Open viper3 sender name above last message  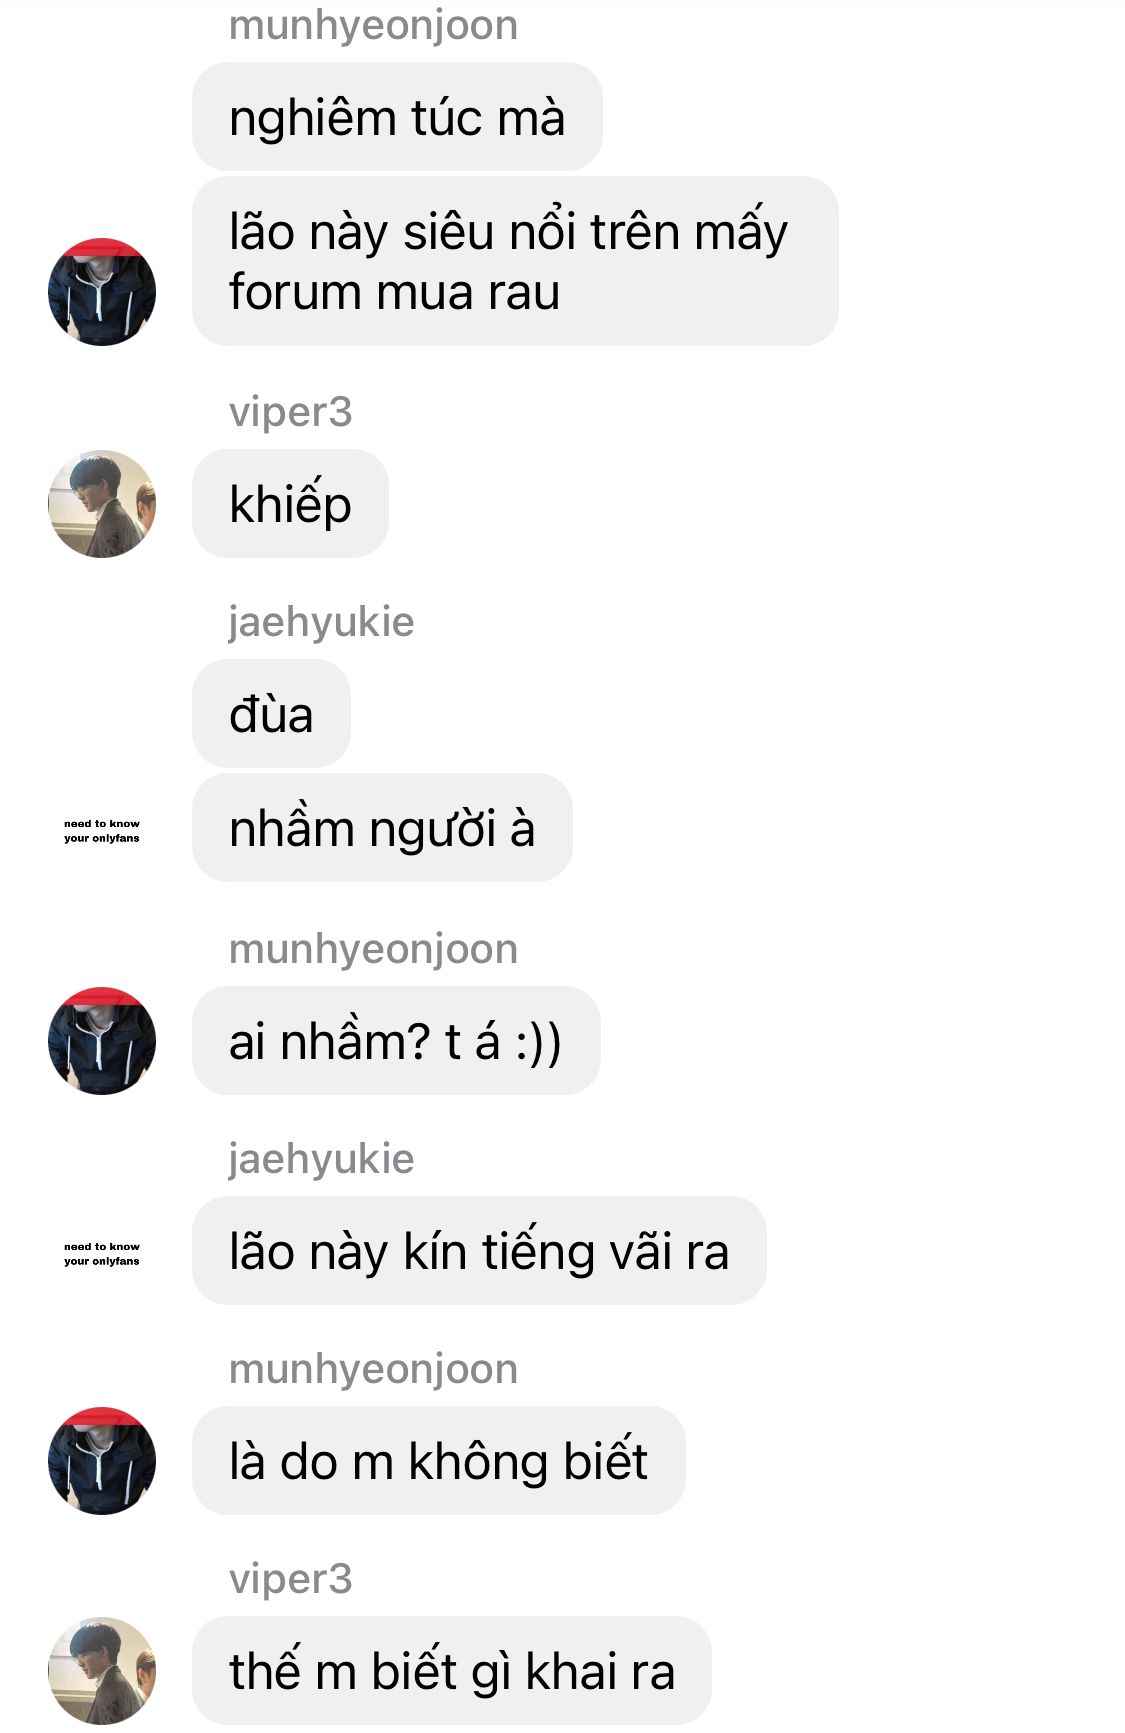pos(290,1579)
